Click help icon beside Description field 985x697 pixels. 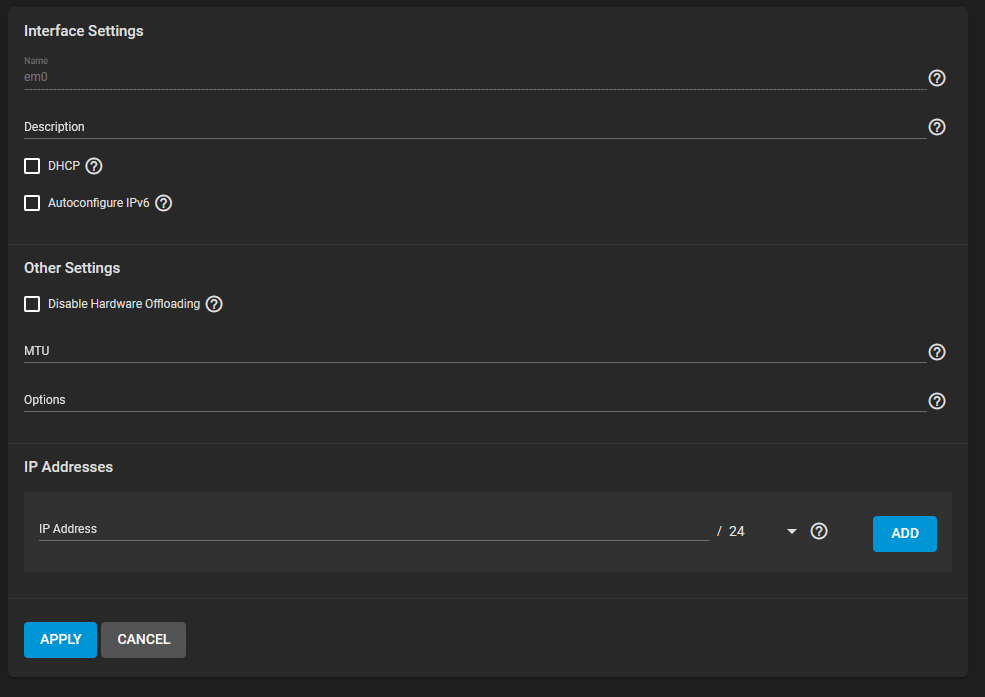(x=937, y=127)
